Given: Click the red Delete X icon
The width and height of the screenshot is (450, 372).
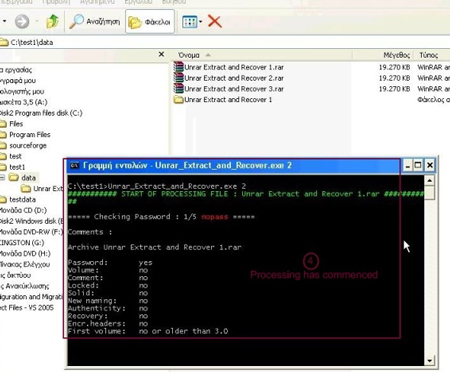Looking at the screenshot, I should [x=215, y=22].
